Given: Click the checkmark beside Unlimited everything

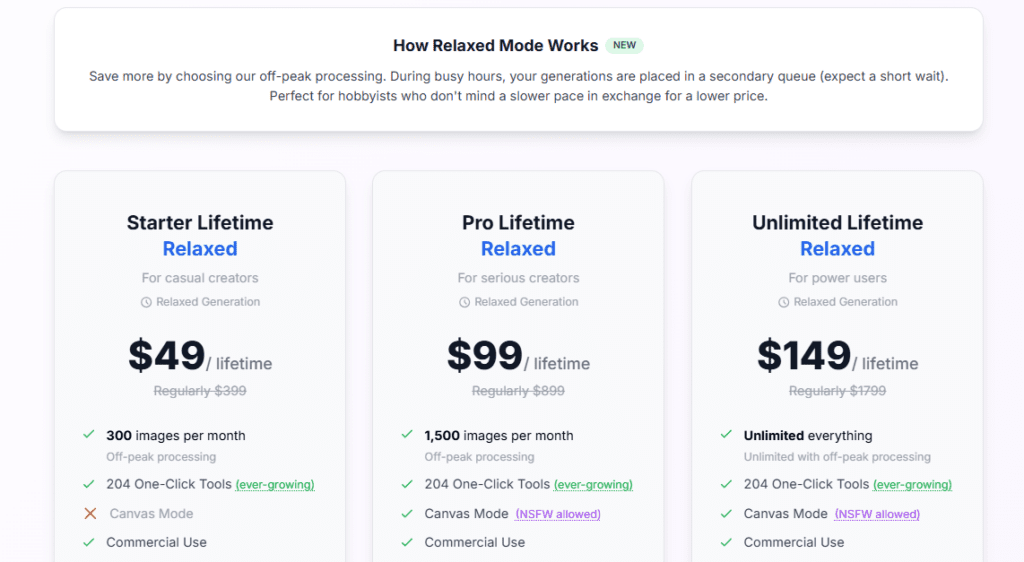Looking at the screenshot, I should 726,435.
